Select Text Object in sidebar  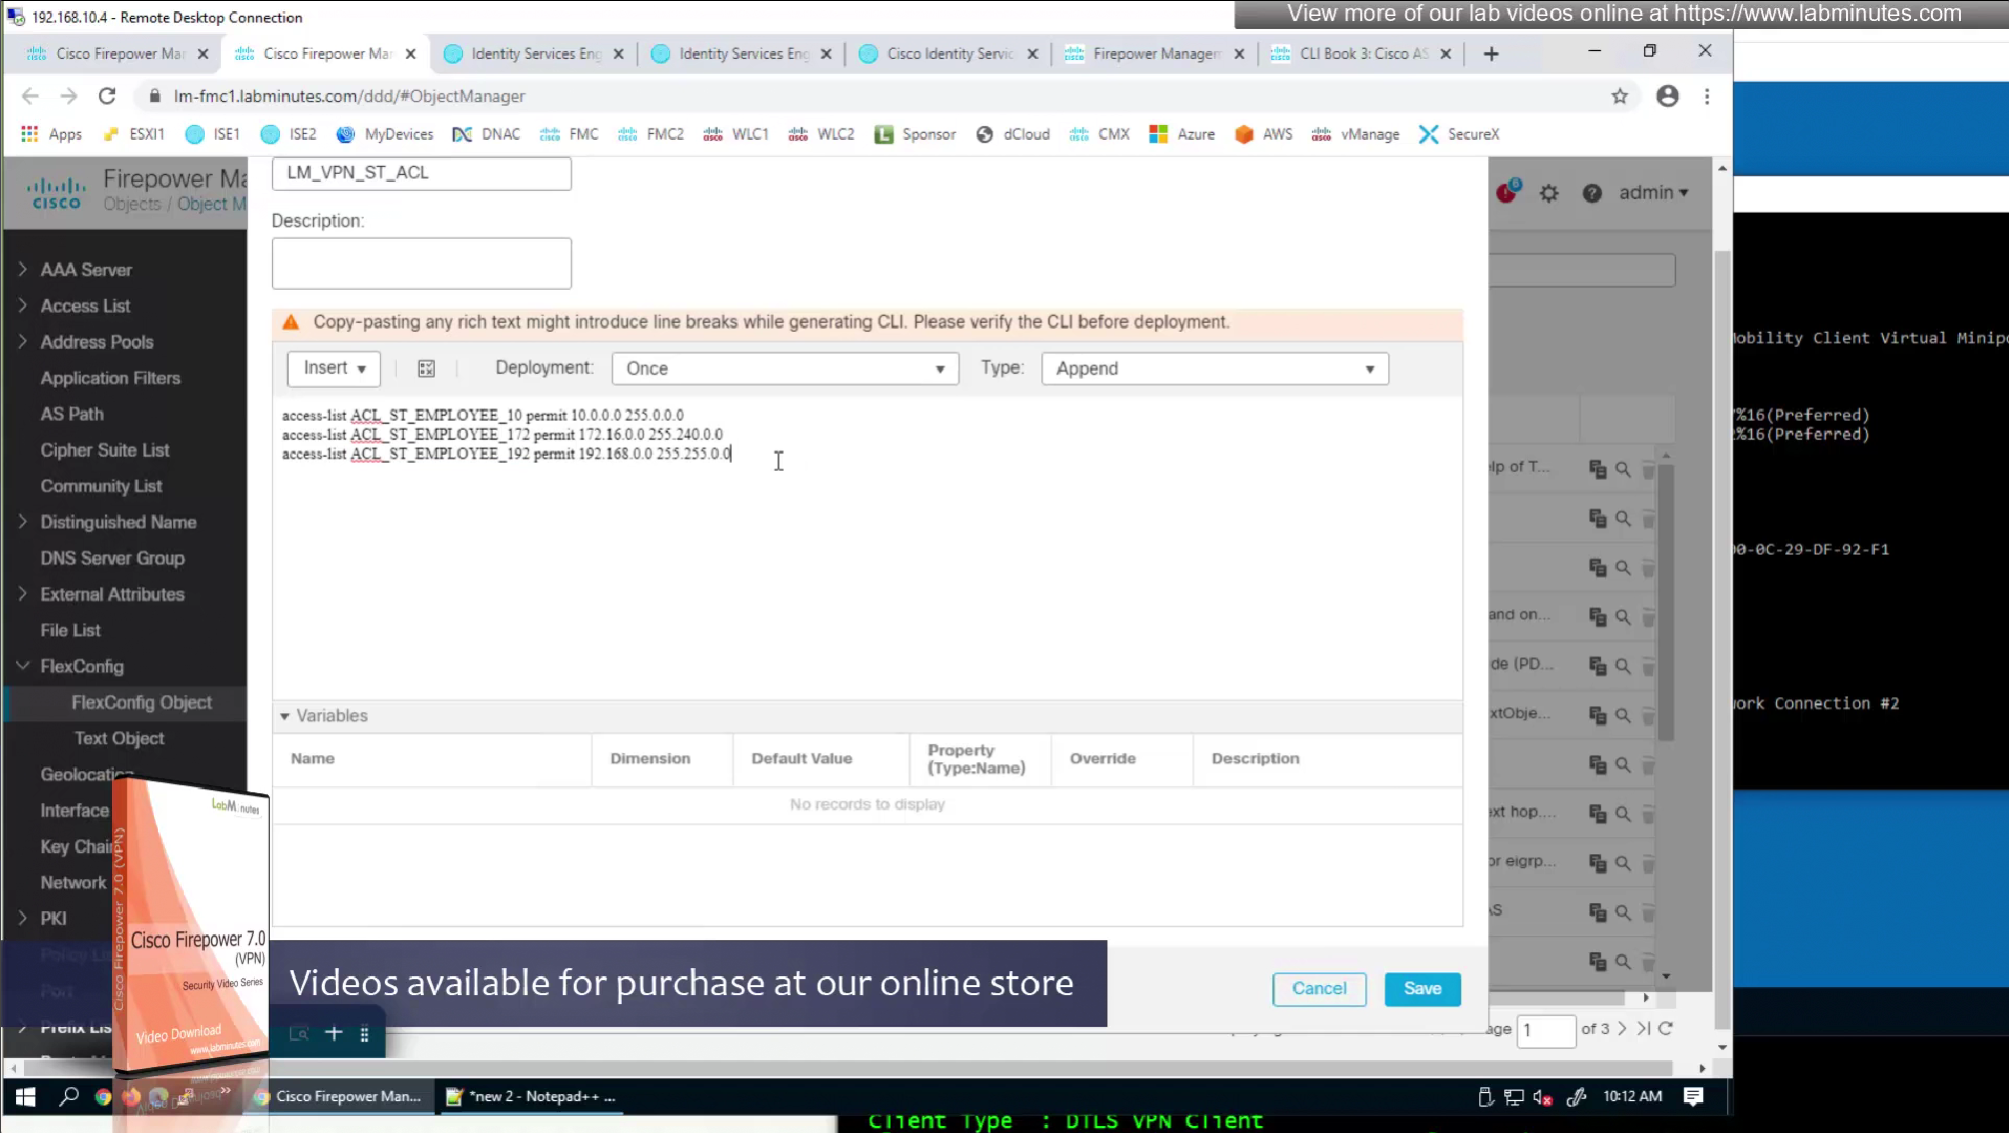[119, 738]
